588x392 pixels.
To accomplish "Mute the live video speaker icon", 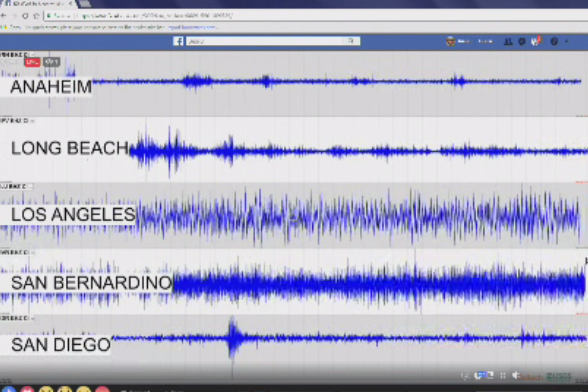I will tap(516, 375).
